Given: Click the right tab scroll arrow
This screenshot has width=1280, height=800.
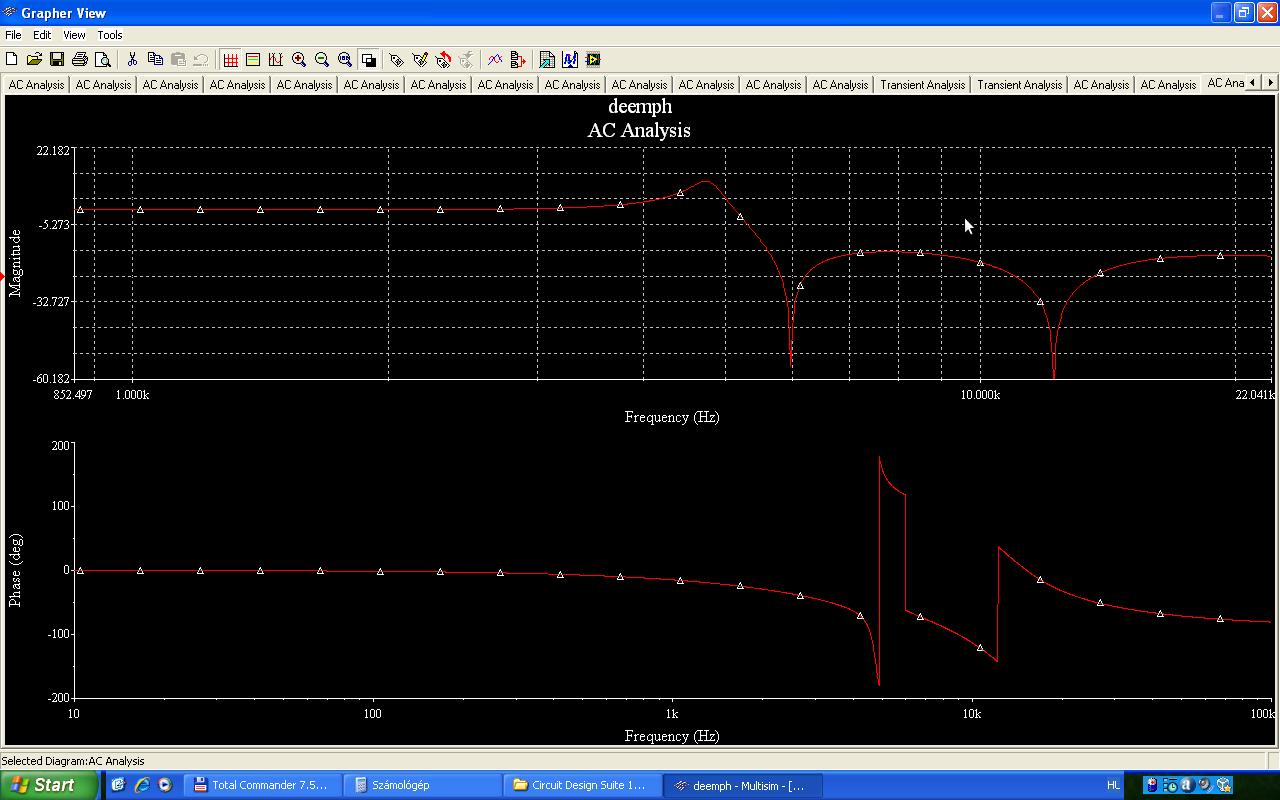Looking at the screenshot, I should [x=1270, y=83].
